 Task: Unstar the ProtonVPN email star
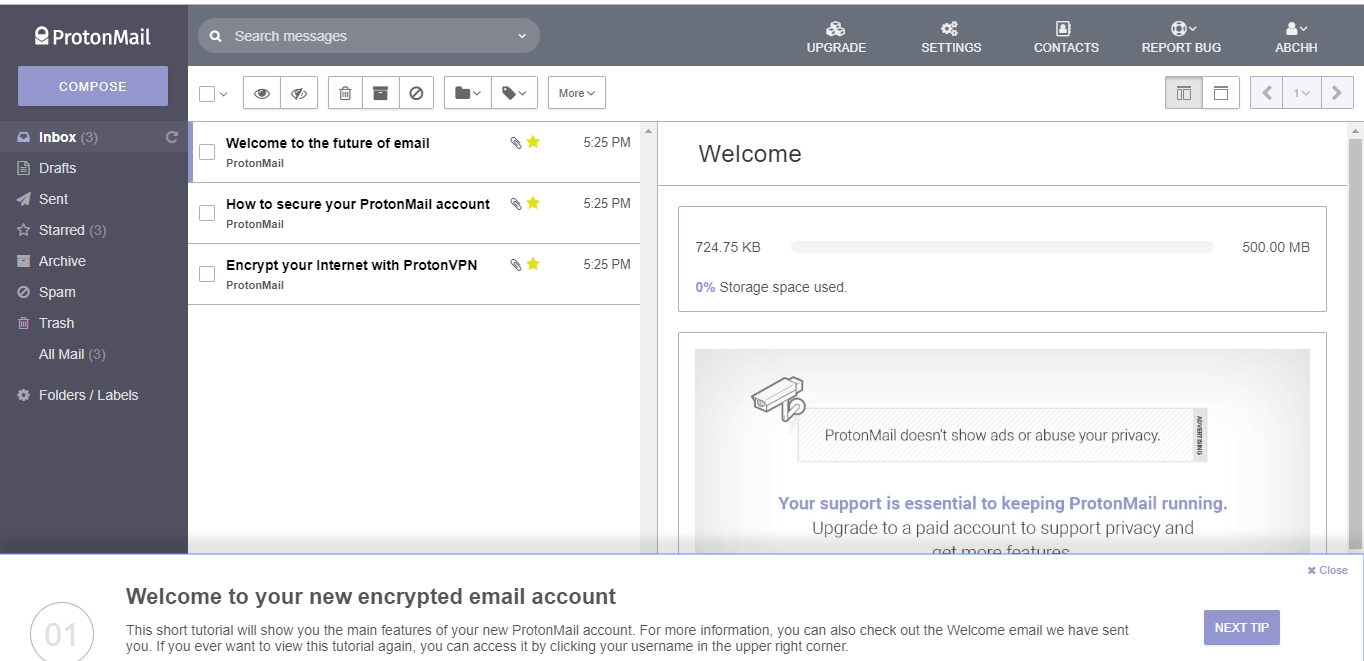[533, 264]
